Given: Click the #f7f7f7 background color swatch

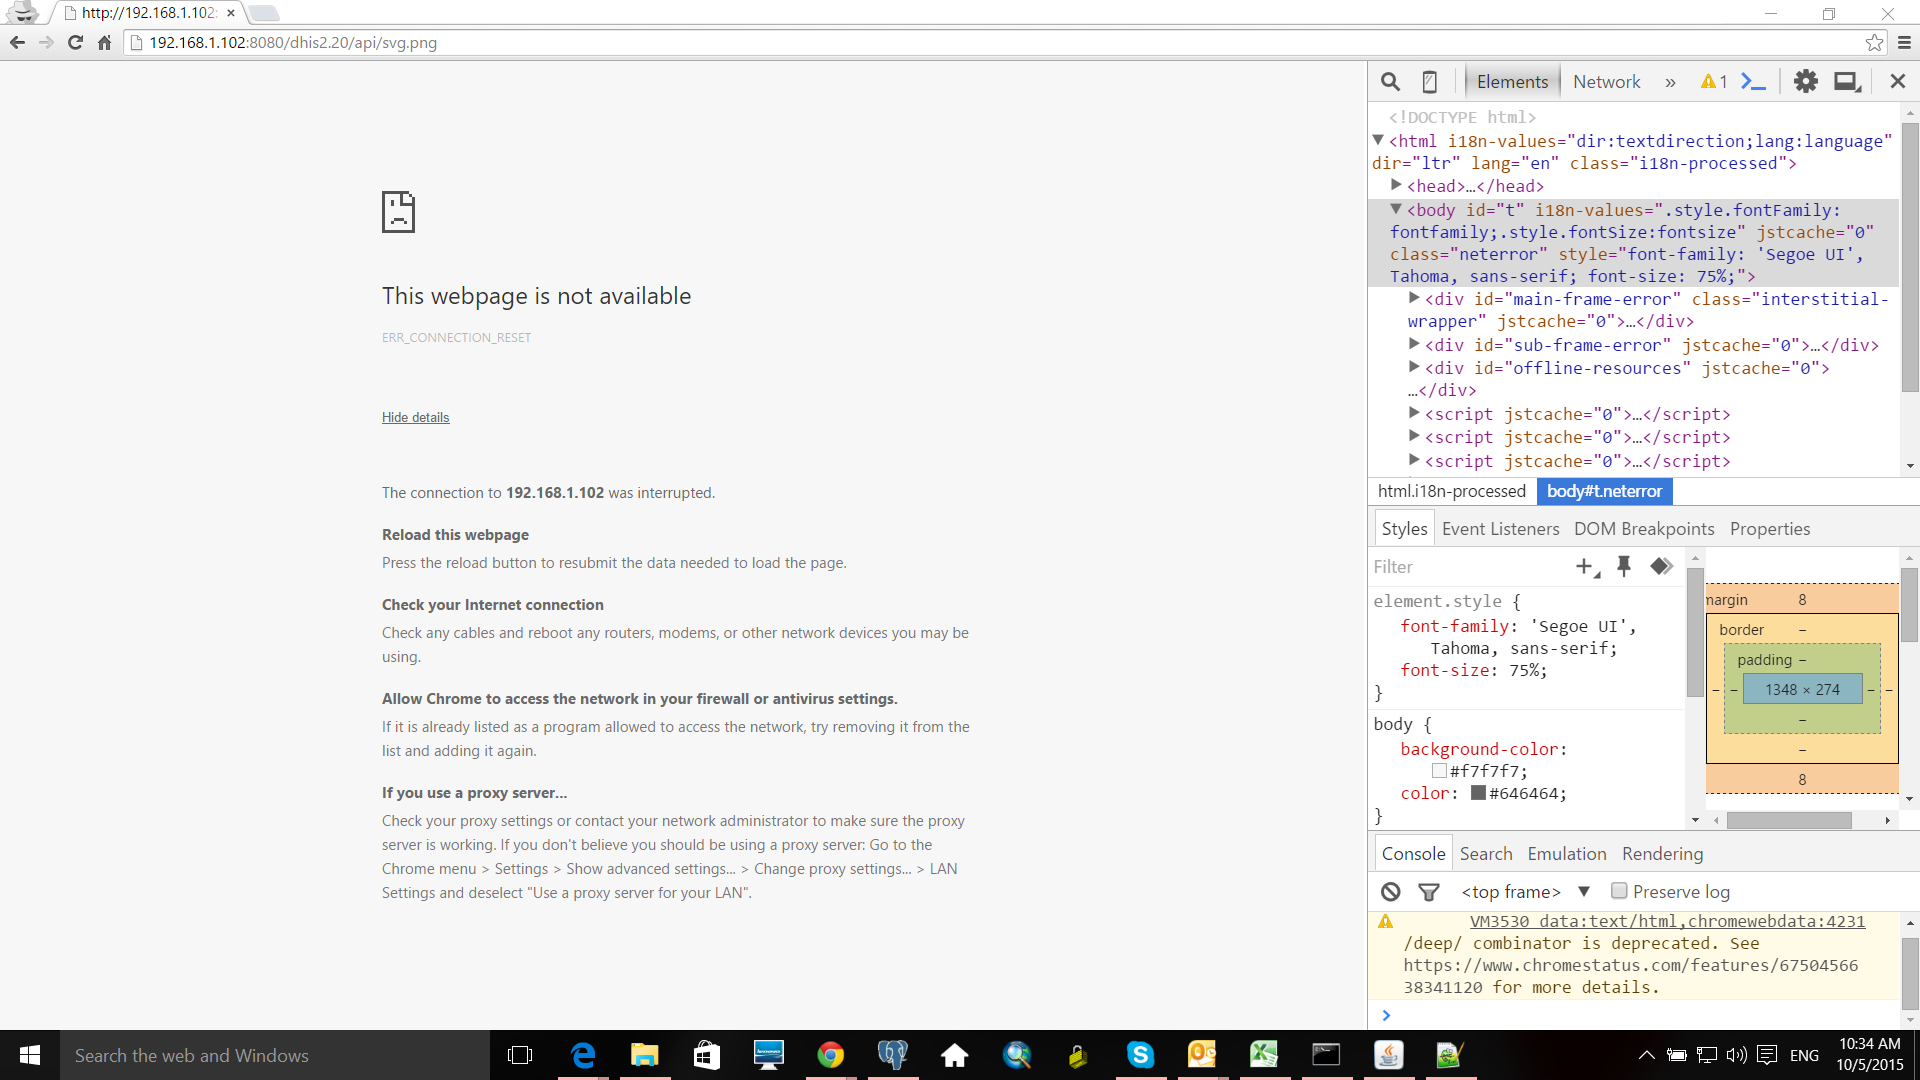Looking at the screenshot, I should click(1439, 771).
